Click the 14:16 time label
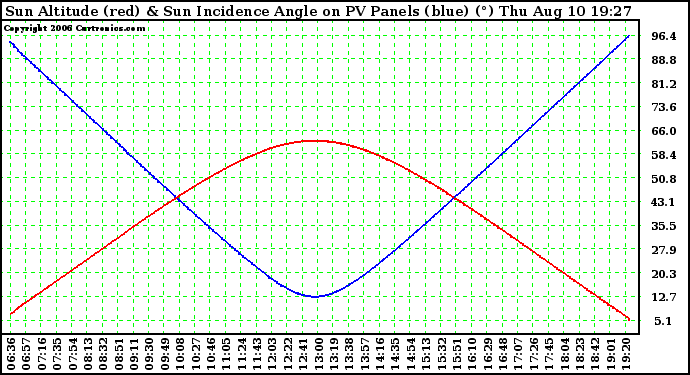 click(380, 354)
